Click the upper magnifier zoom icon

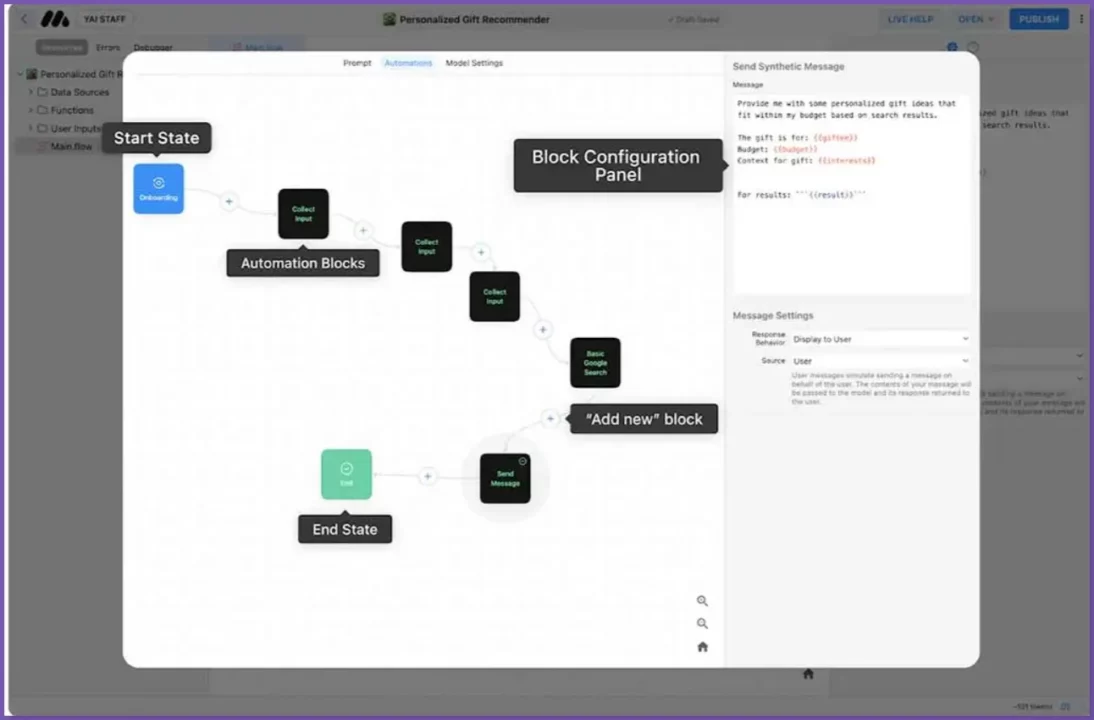tap(702, 601)
